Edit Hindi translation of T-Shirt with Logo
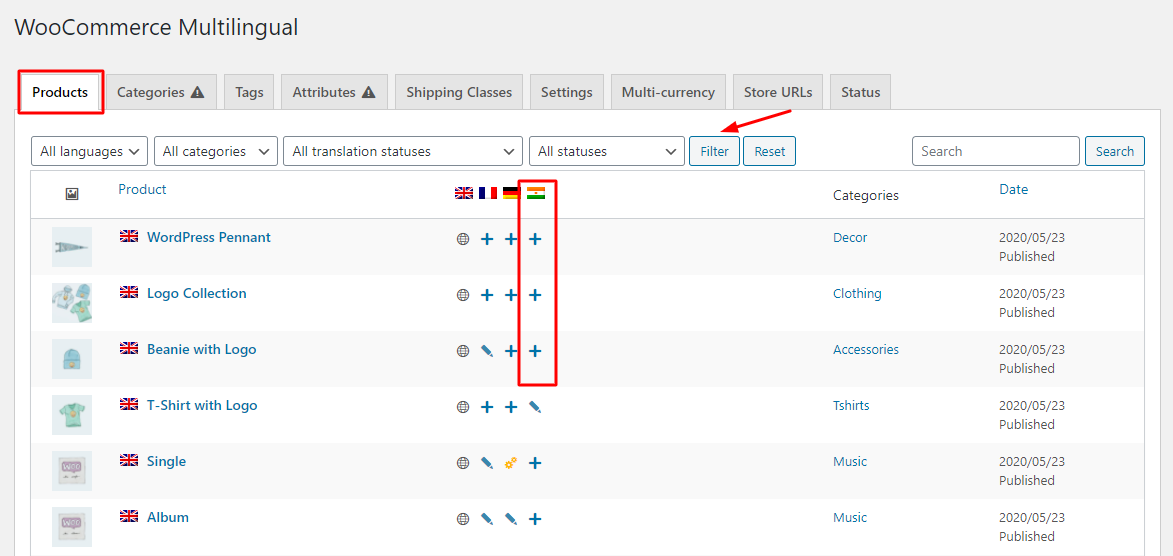The image size is (1173, 556). click(535, 407)
